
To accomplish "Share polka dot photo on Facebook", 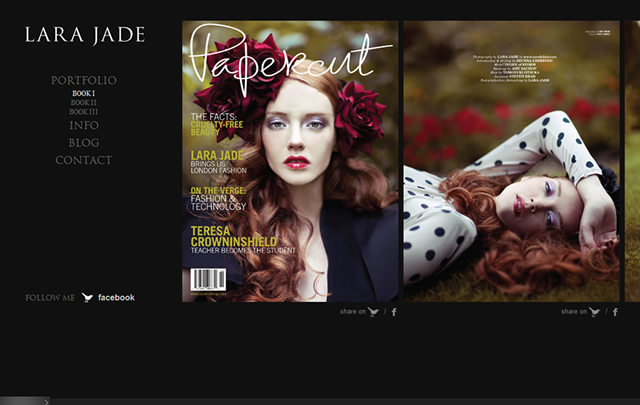I will click(x=615, y=312).
